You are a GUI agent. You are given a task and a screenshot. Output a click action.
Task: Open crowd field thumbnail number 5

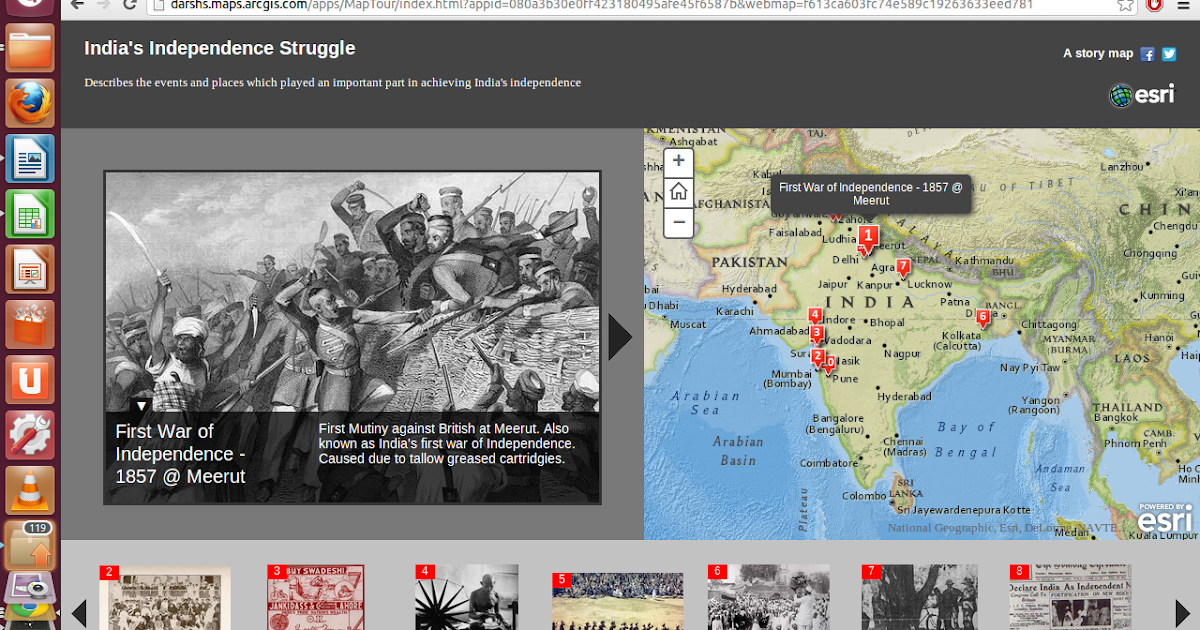[x=617, y=601]
